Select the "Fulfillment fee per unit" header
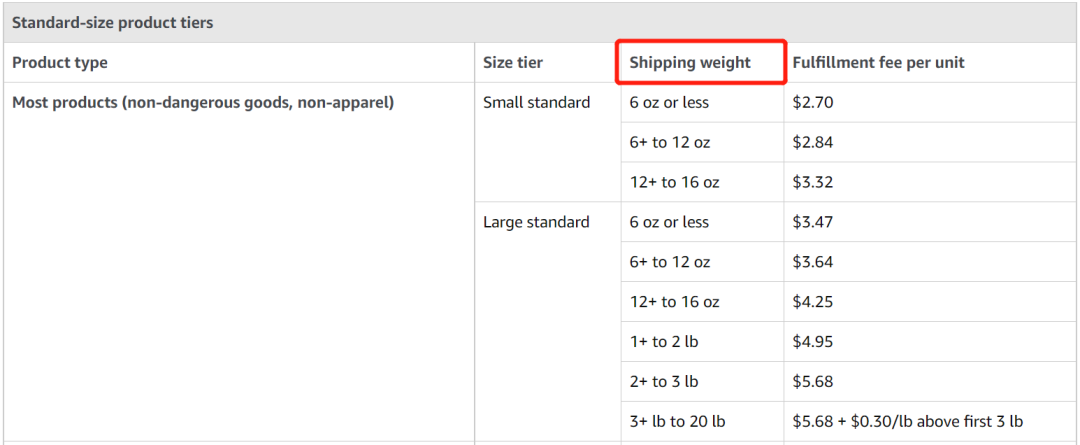This screenshot has height=445, width=1080. (878, 62)
